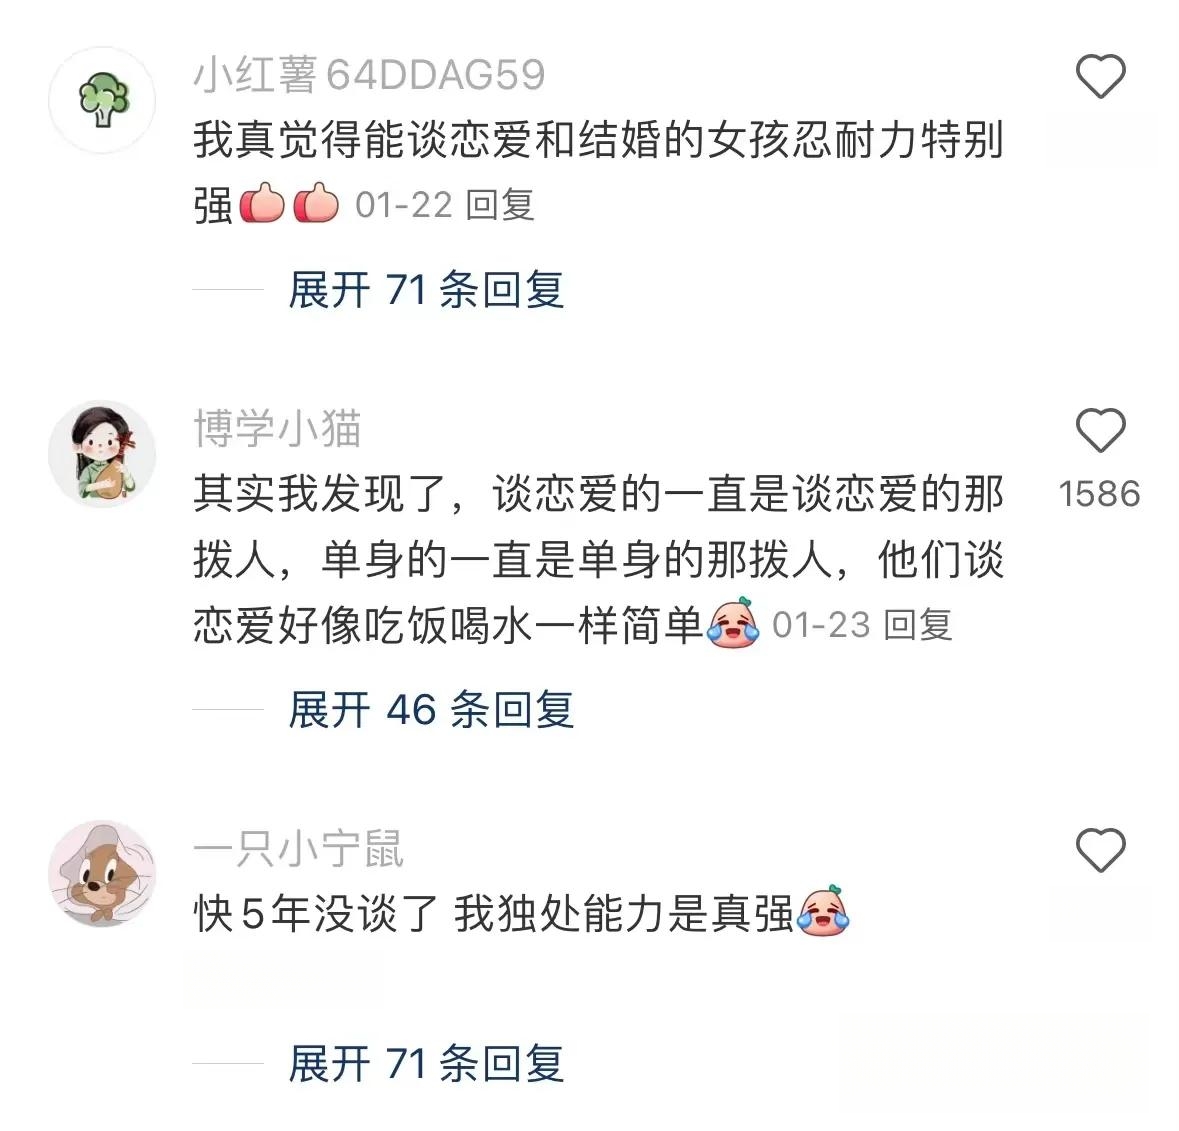The height and width of the screenshot is (1131, 1179).
Task: Reply to the 01-23 comment
Action: 918,625
